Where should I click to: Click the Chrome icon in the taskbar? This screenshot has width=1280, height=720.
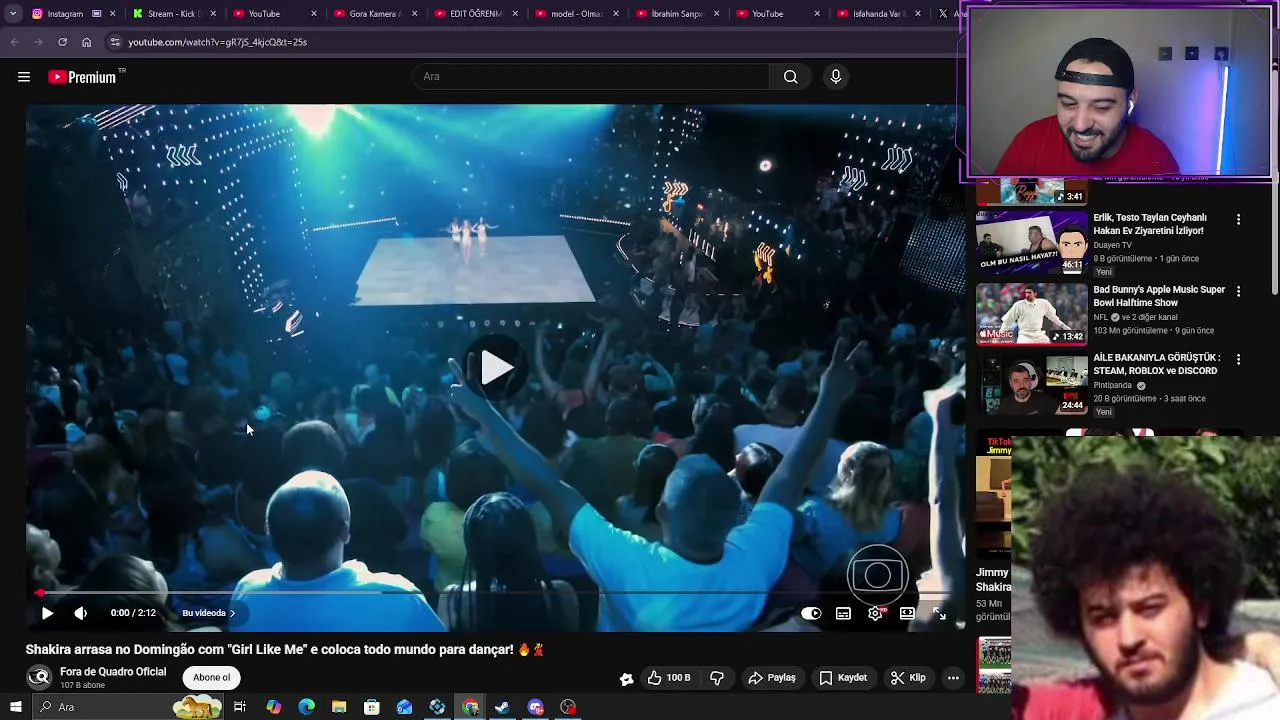(x=470, y=707)
